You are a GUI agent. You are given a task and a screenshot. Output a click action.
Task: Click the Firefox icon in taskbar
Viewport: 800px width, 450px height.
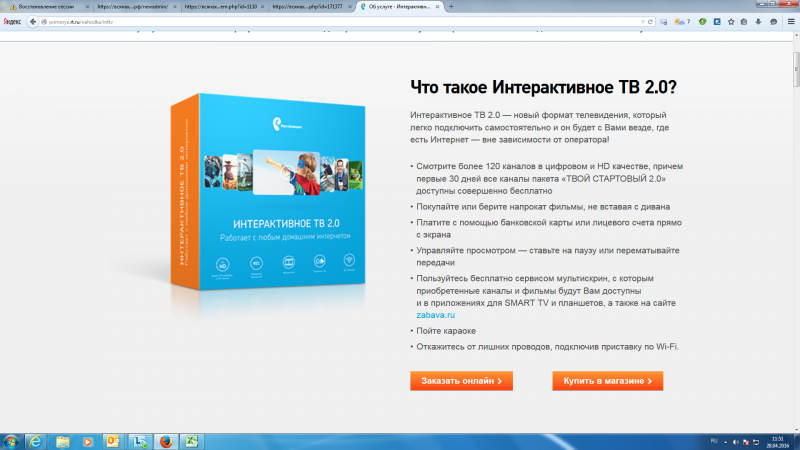click(x=164, y=441)
